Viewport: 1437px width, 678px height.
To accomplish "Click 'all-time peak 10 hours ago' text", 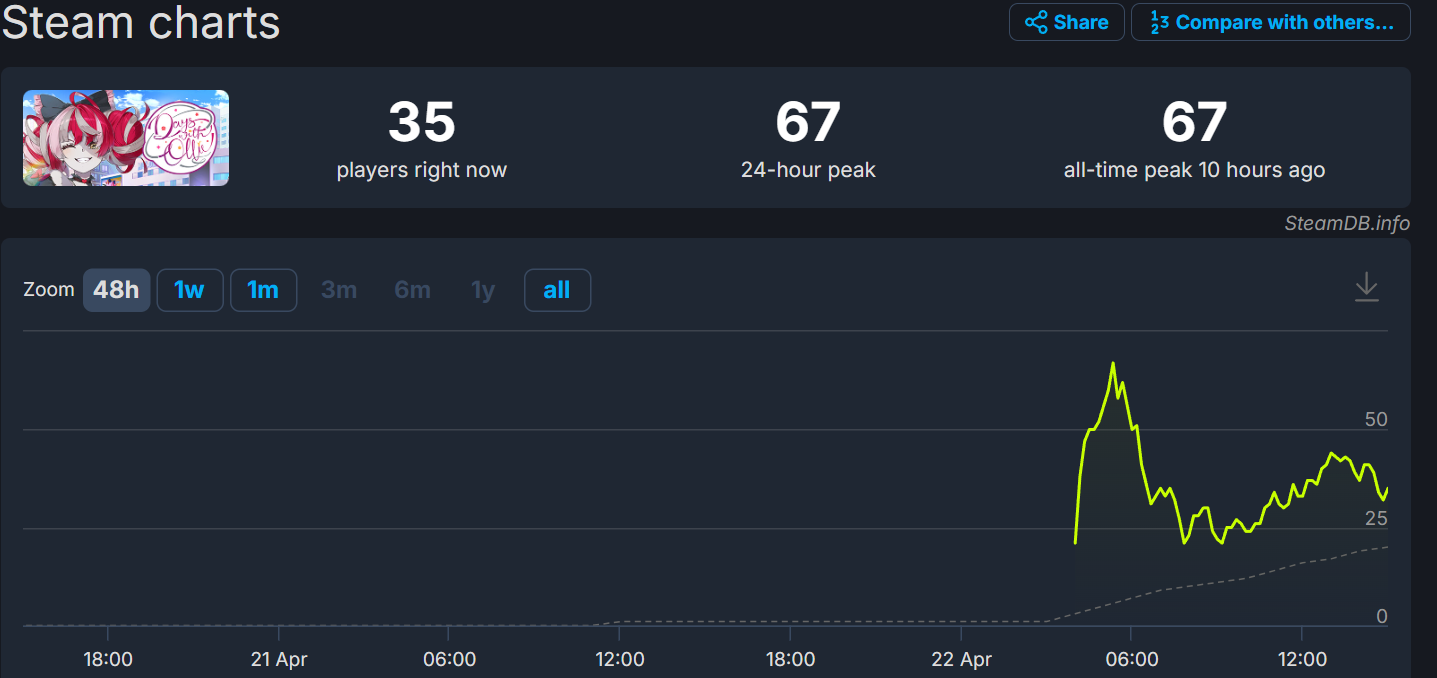I will (x=1194, y=170).
